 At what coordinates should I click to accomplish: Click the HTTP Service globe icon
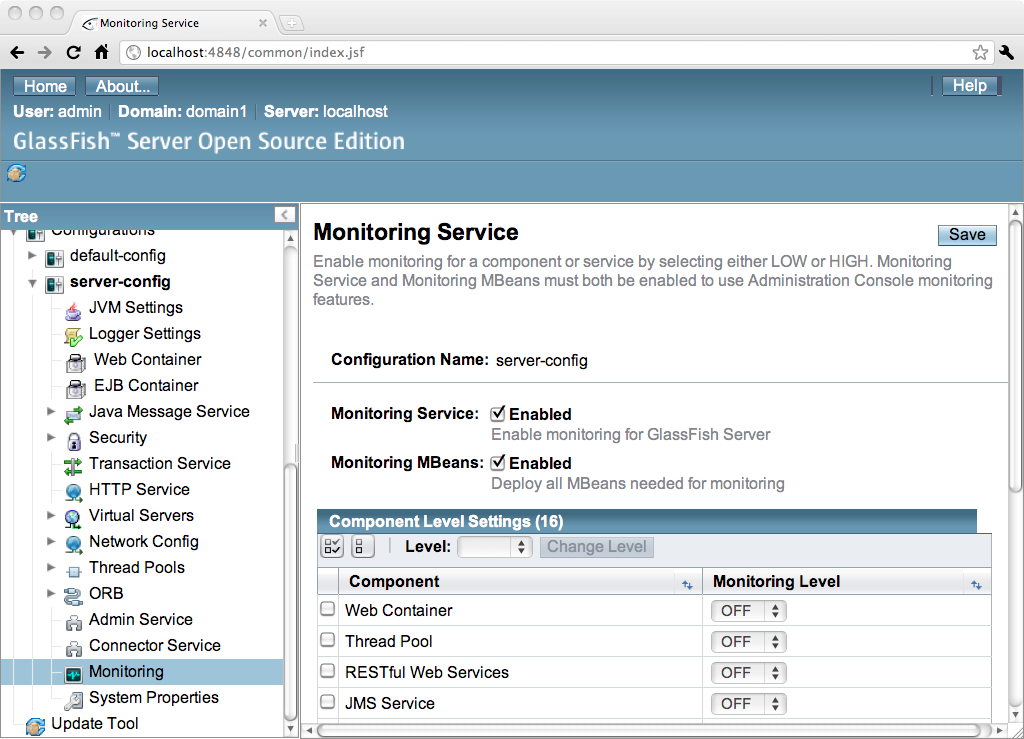pos(73,492)
